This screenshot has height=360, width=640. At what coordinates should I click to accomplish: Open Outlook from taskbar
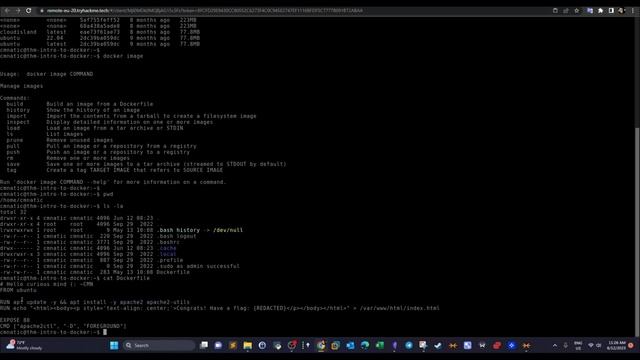click(350, 345)
